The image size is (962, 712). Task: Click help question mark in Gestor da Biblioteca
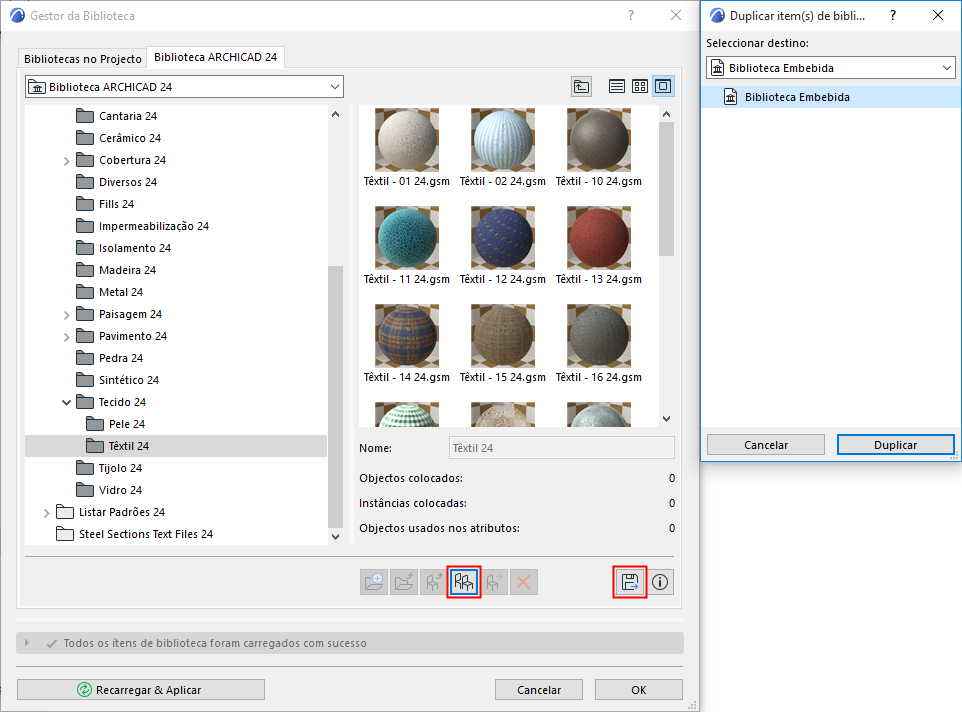631,15
